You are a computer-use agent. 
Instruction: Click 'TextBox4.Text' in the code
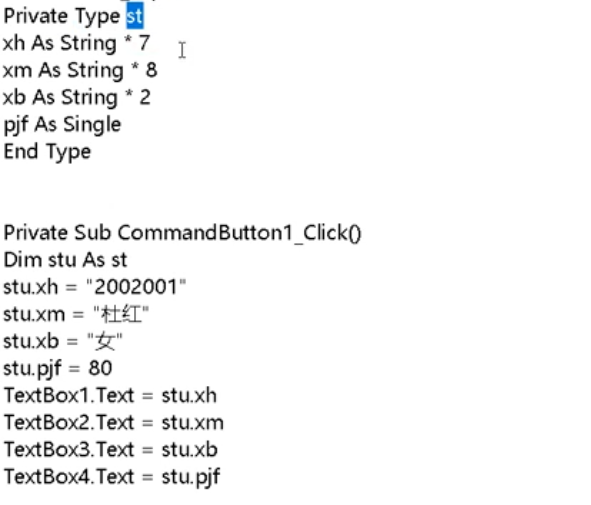click(x=69, y=477)
